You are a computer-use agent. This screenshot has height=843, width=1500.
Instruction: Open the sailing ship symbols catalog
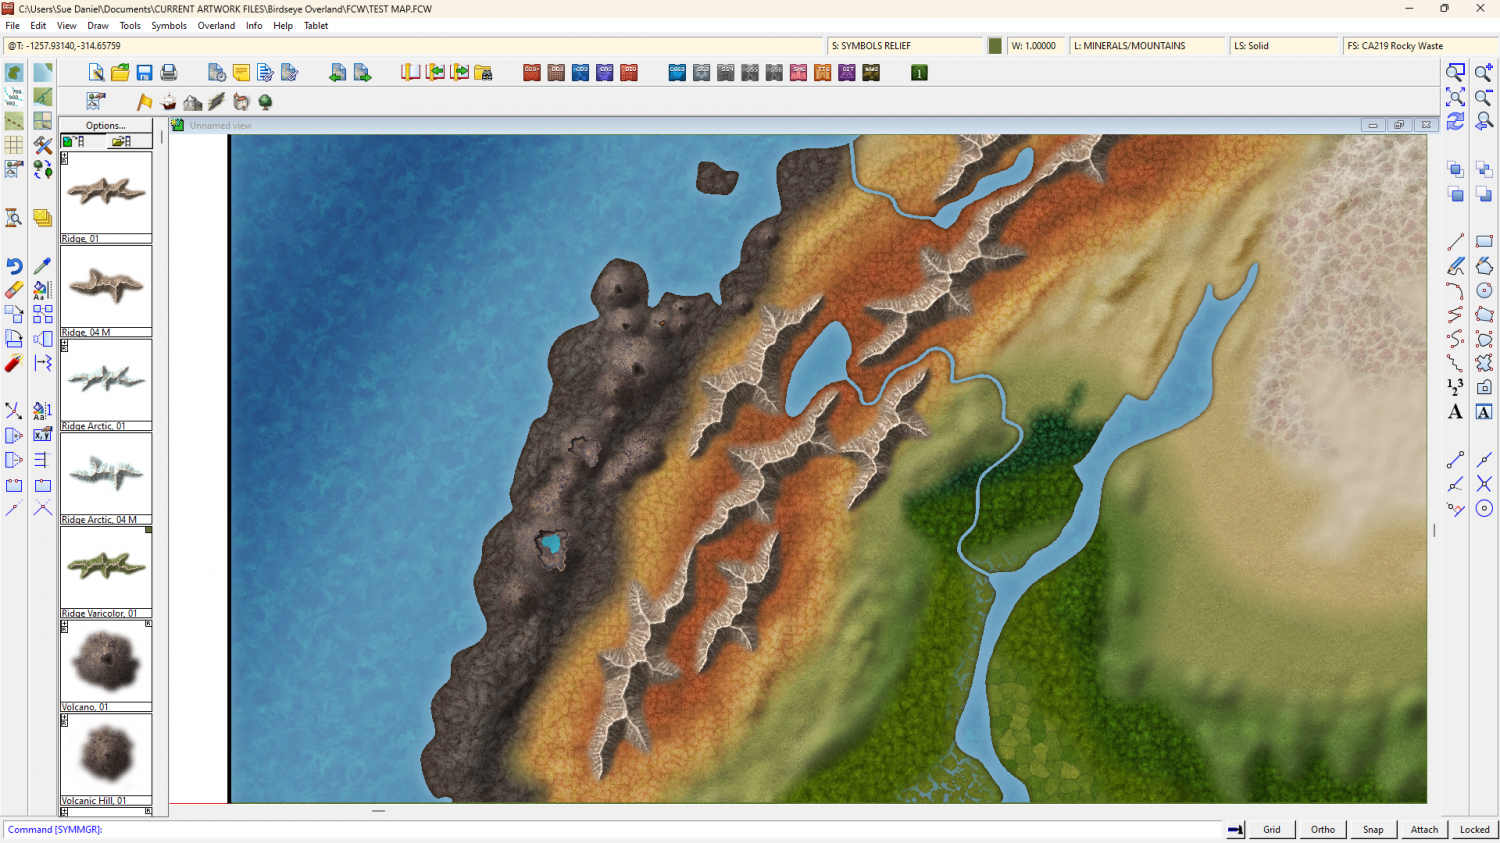pyautogui.click(x=168, y=102)
